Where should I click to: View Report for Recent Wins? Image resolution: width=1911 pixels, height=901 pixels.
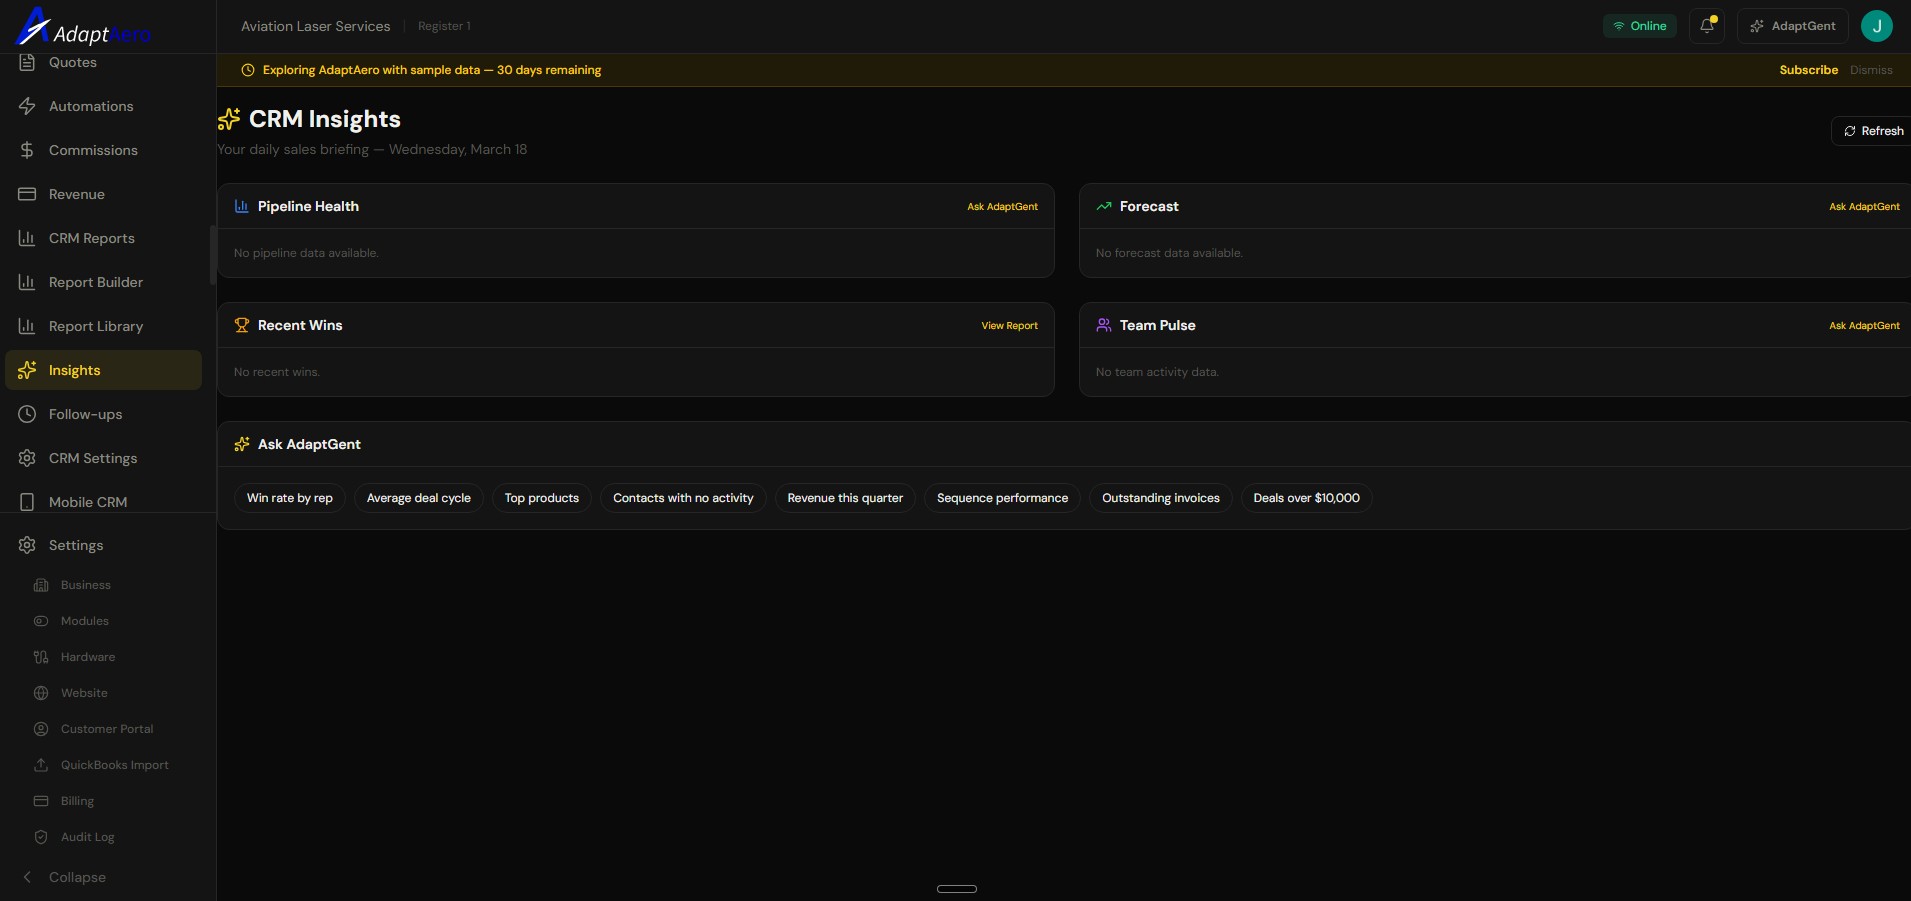click(1009, 325)
